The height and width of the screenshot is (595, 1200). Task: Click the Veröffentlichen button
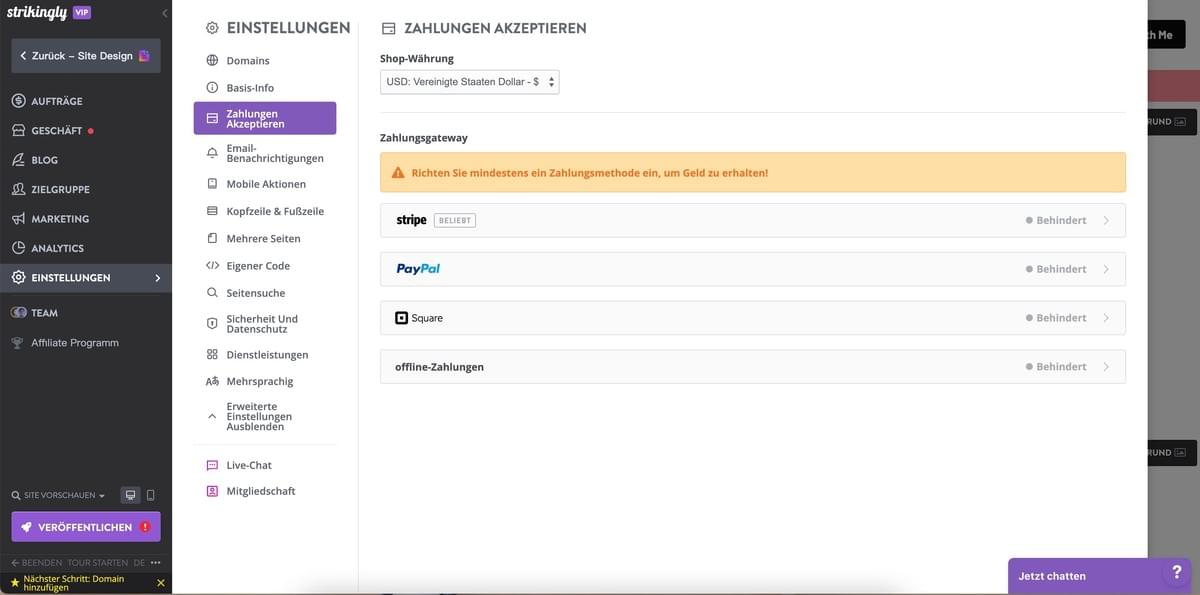pyautogui.click(x=85, y=526)
